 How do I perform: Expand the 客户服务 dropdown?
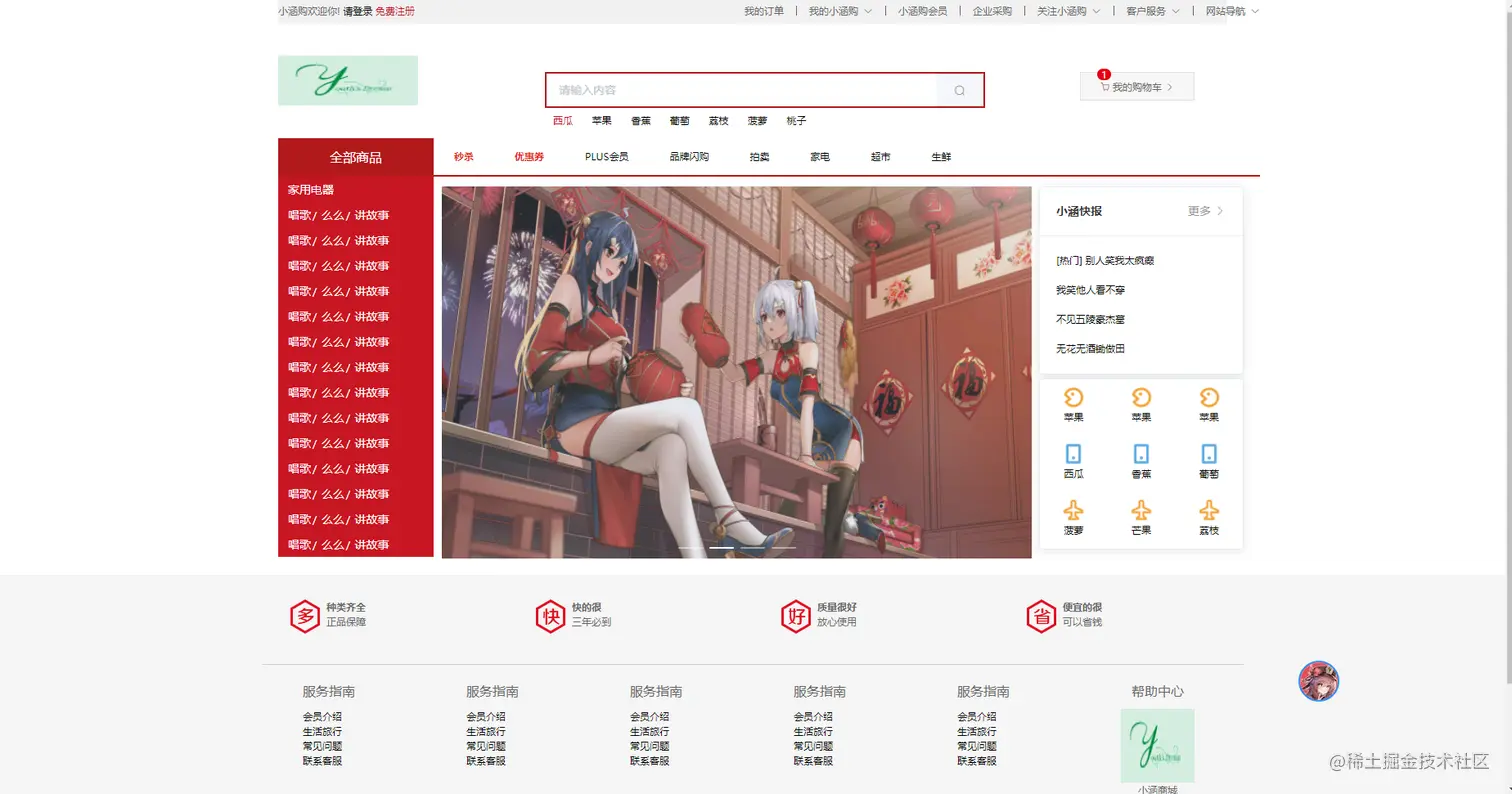tap(1152, 11)
